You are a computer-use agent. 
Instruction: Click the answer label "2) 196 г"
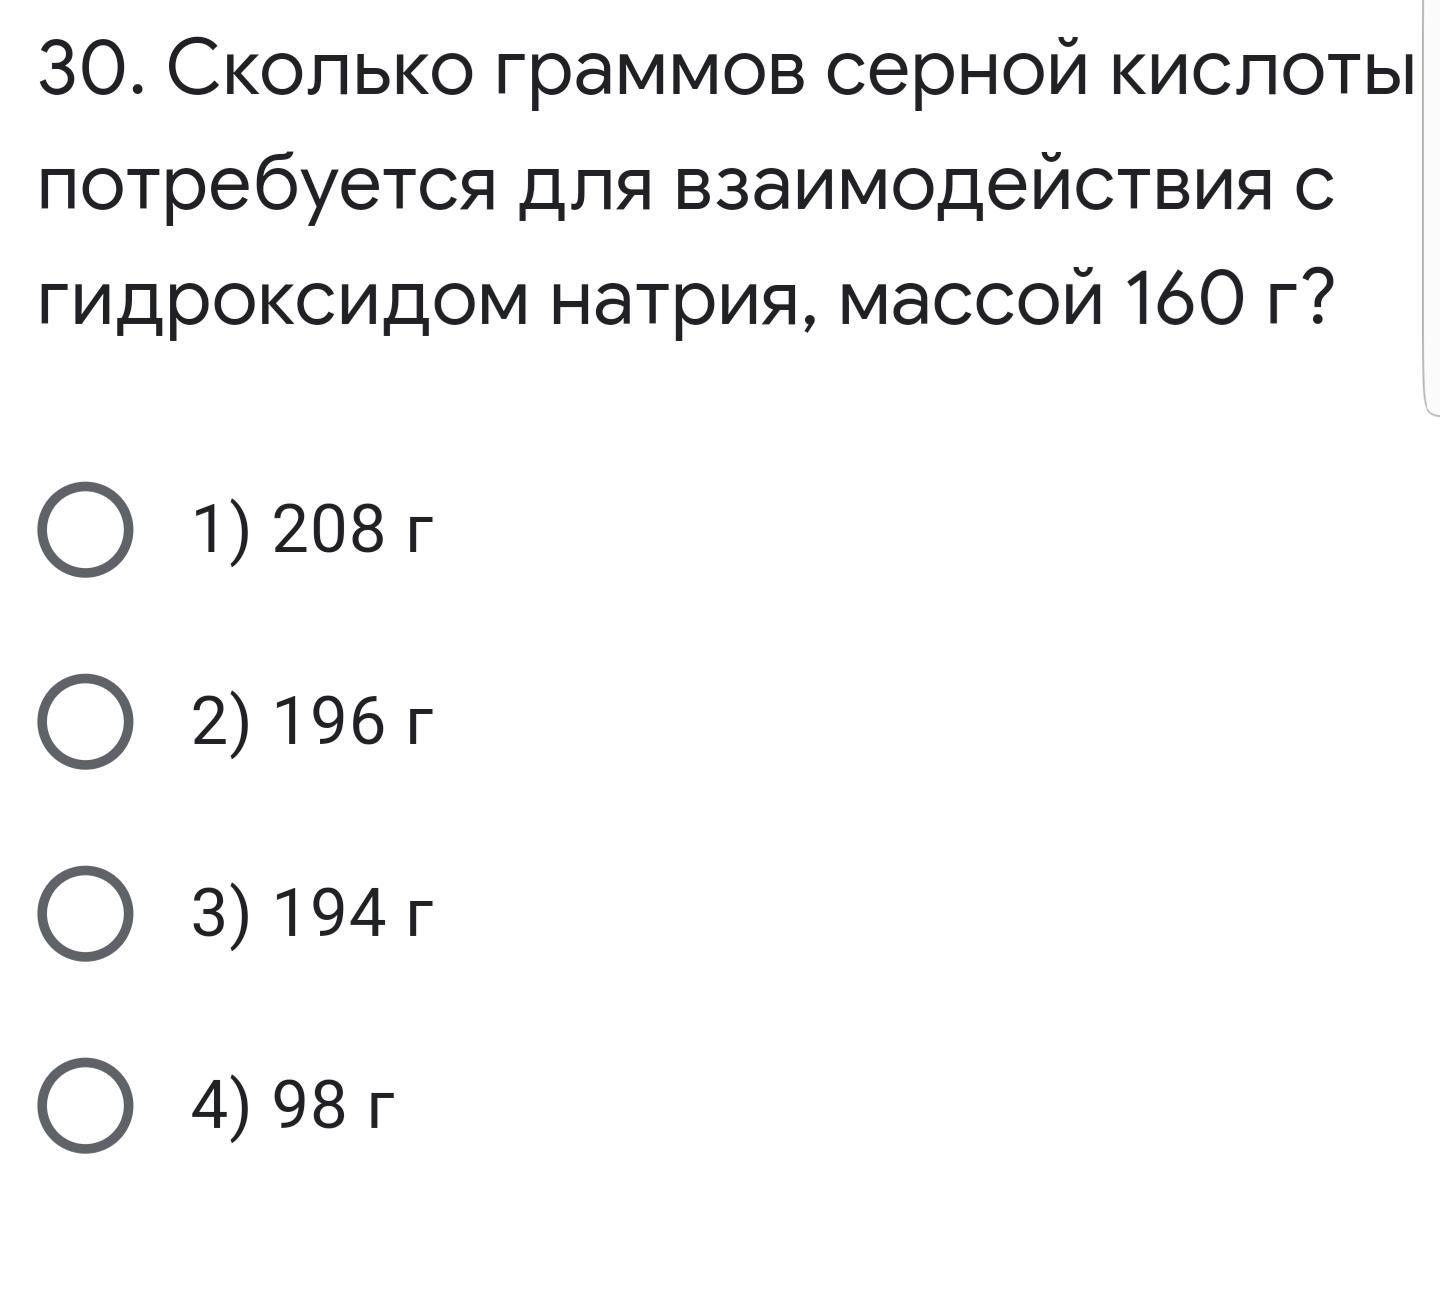(314, 722)
